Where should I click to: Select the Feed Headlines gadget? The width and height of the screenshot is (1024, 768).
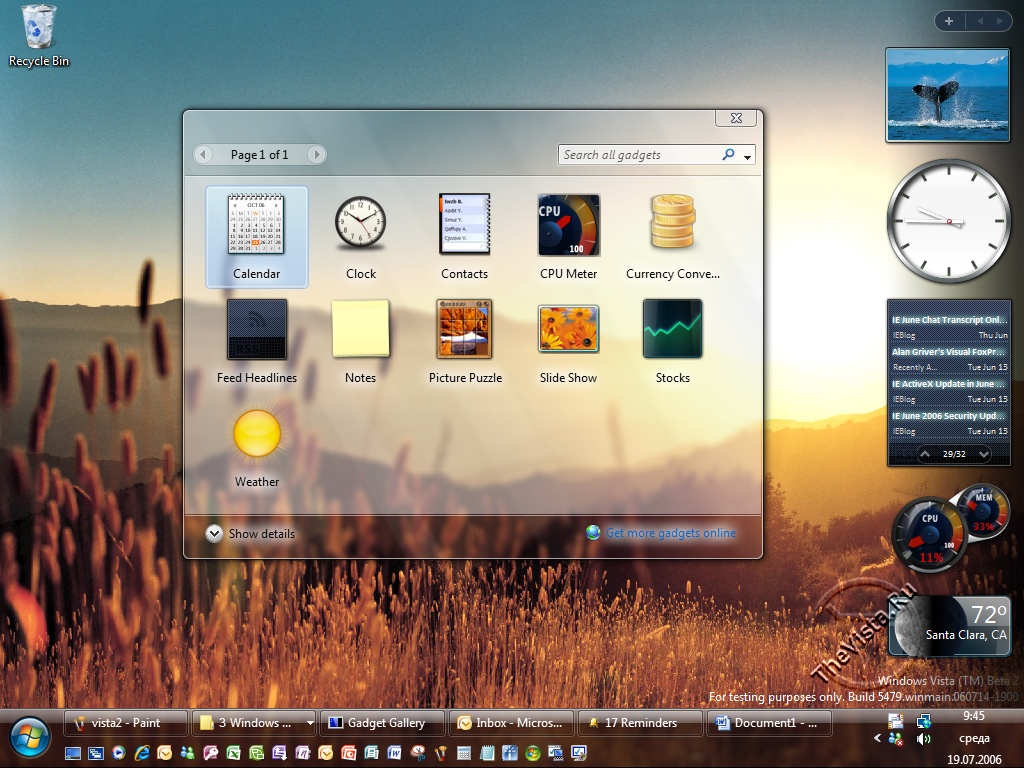pos(257,329)
